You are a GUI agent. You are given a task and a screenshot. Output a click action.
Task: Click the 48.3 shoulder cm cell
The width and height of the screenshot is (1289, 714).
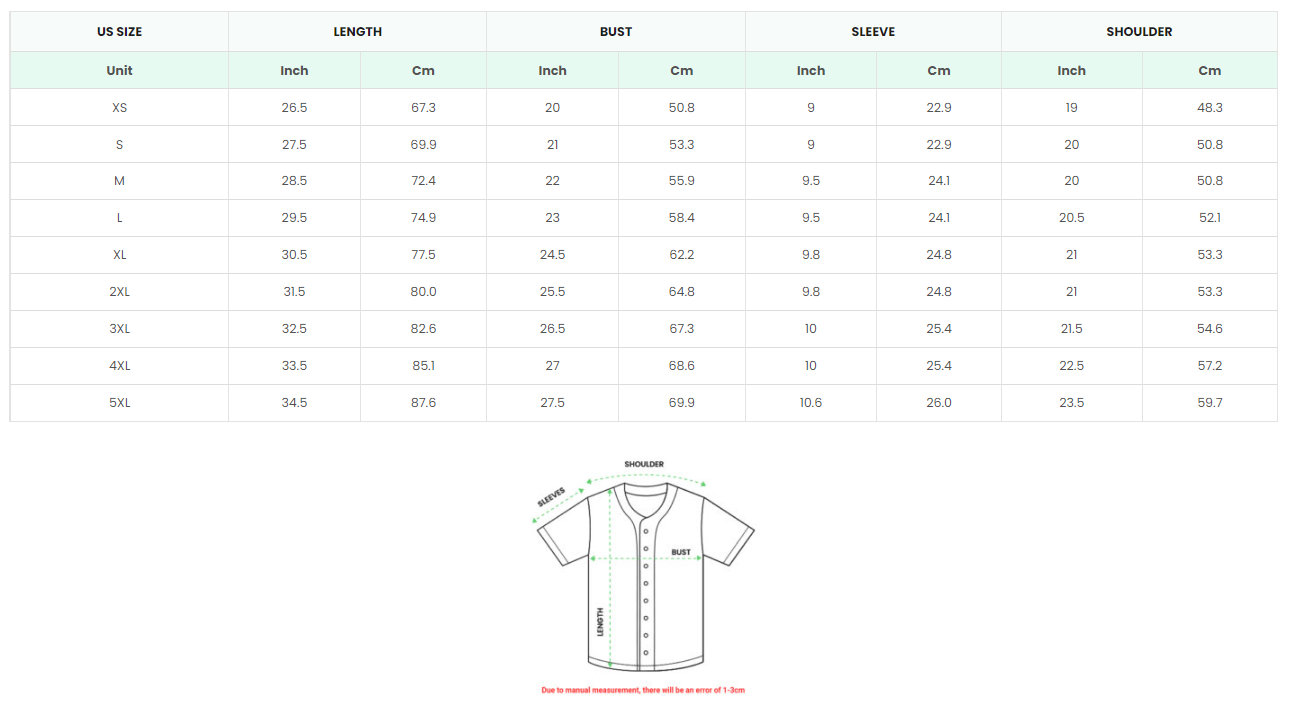pyautogui.click(x=1210, y=108)
